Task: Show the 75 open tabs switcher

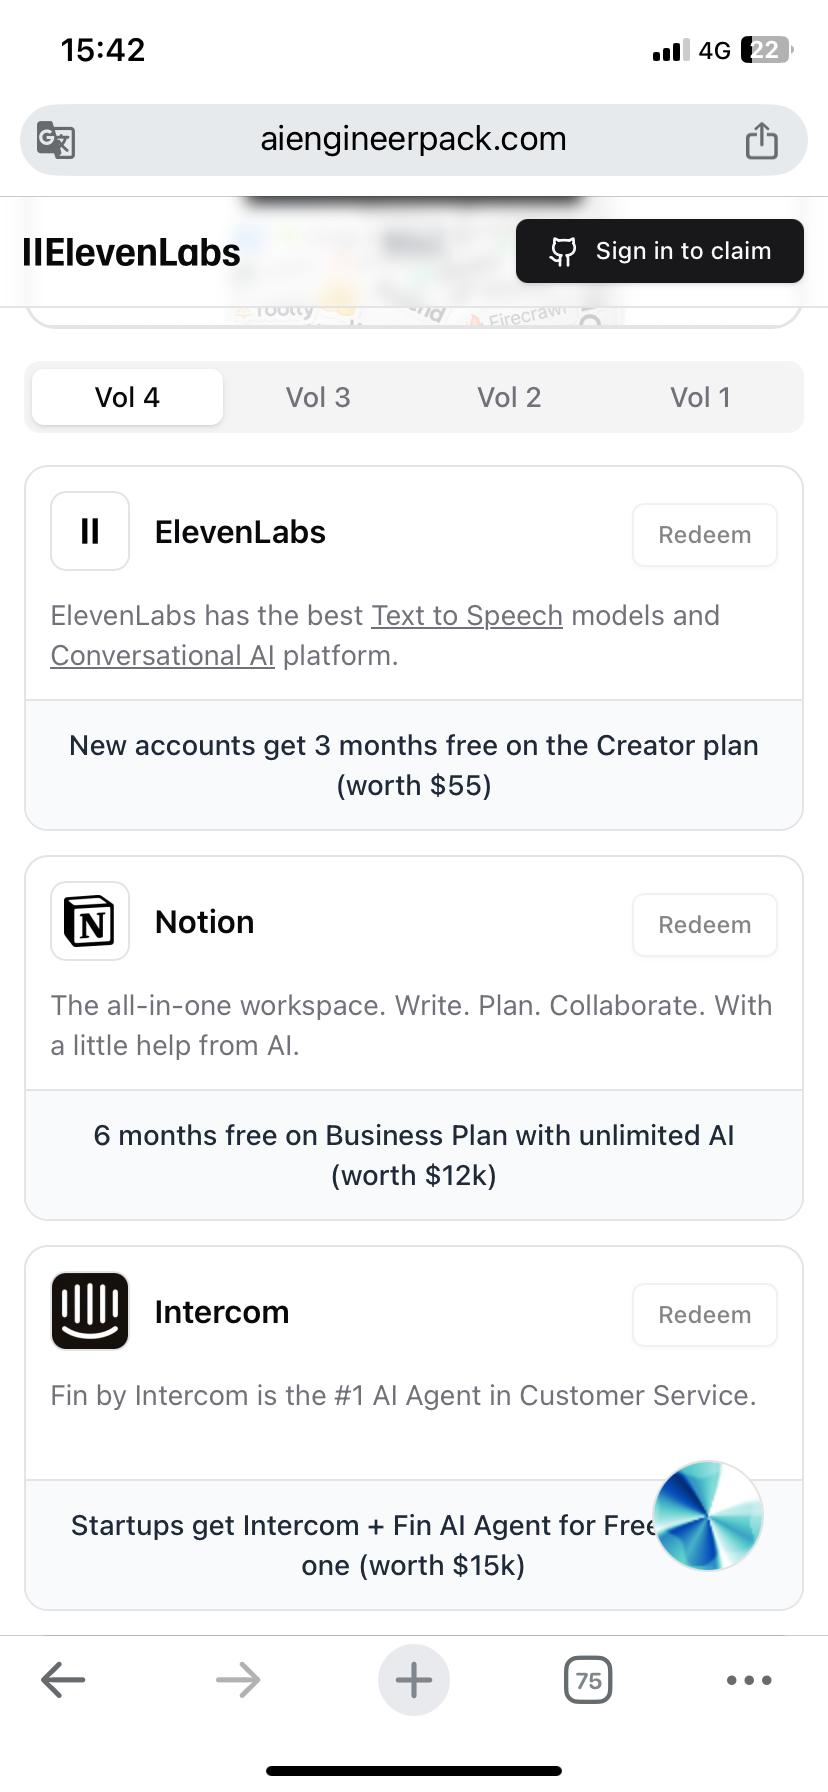Action: click(x=588, y=1680)
